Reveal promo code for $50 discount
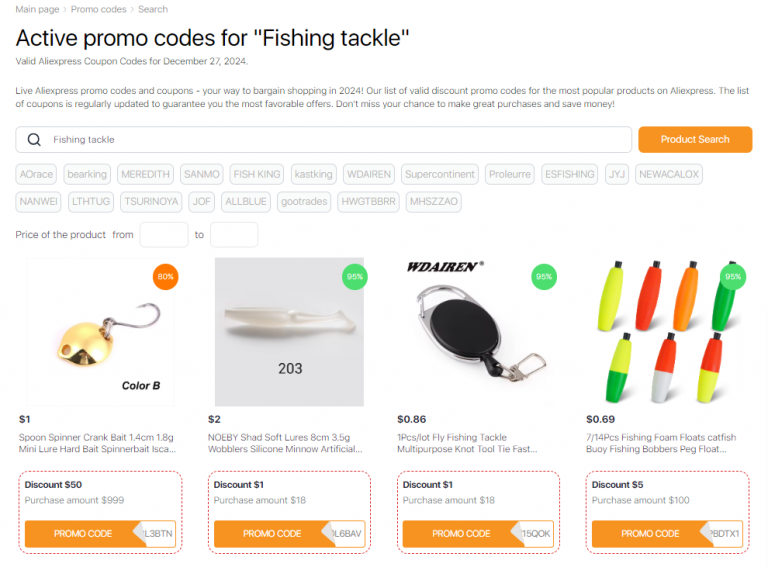 click(x=84, y=534)
